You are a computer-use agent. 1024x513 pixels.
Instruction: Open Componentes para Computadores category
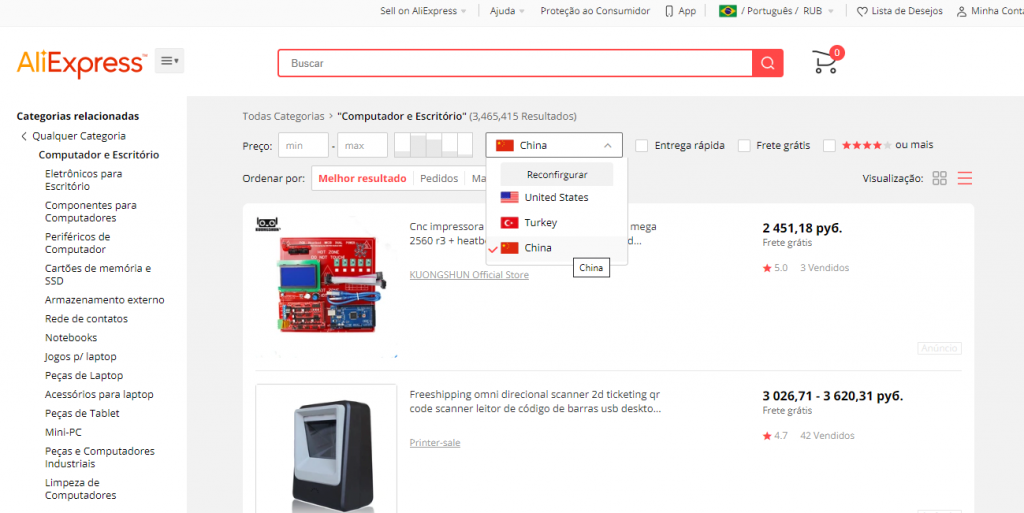pyautogui.click(x=91, y=211)
